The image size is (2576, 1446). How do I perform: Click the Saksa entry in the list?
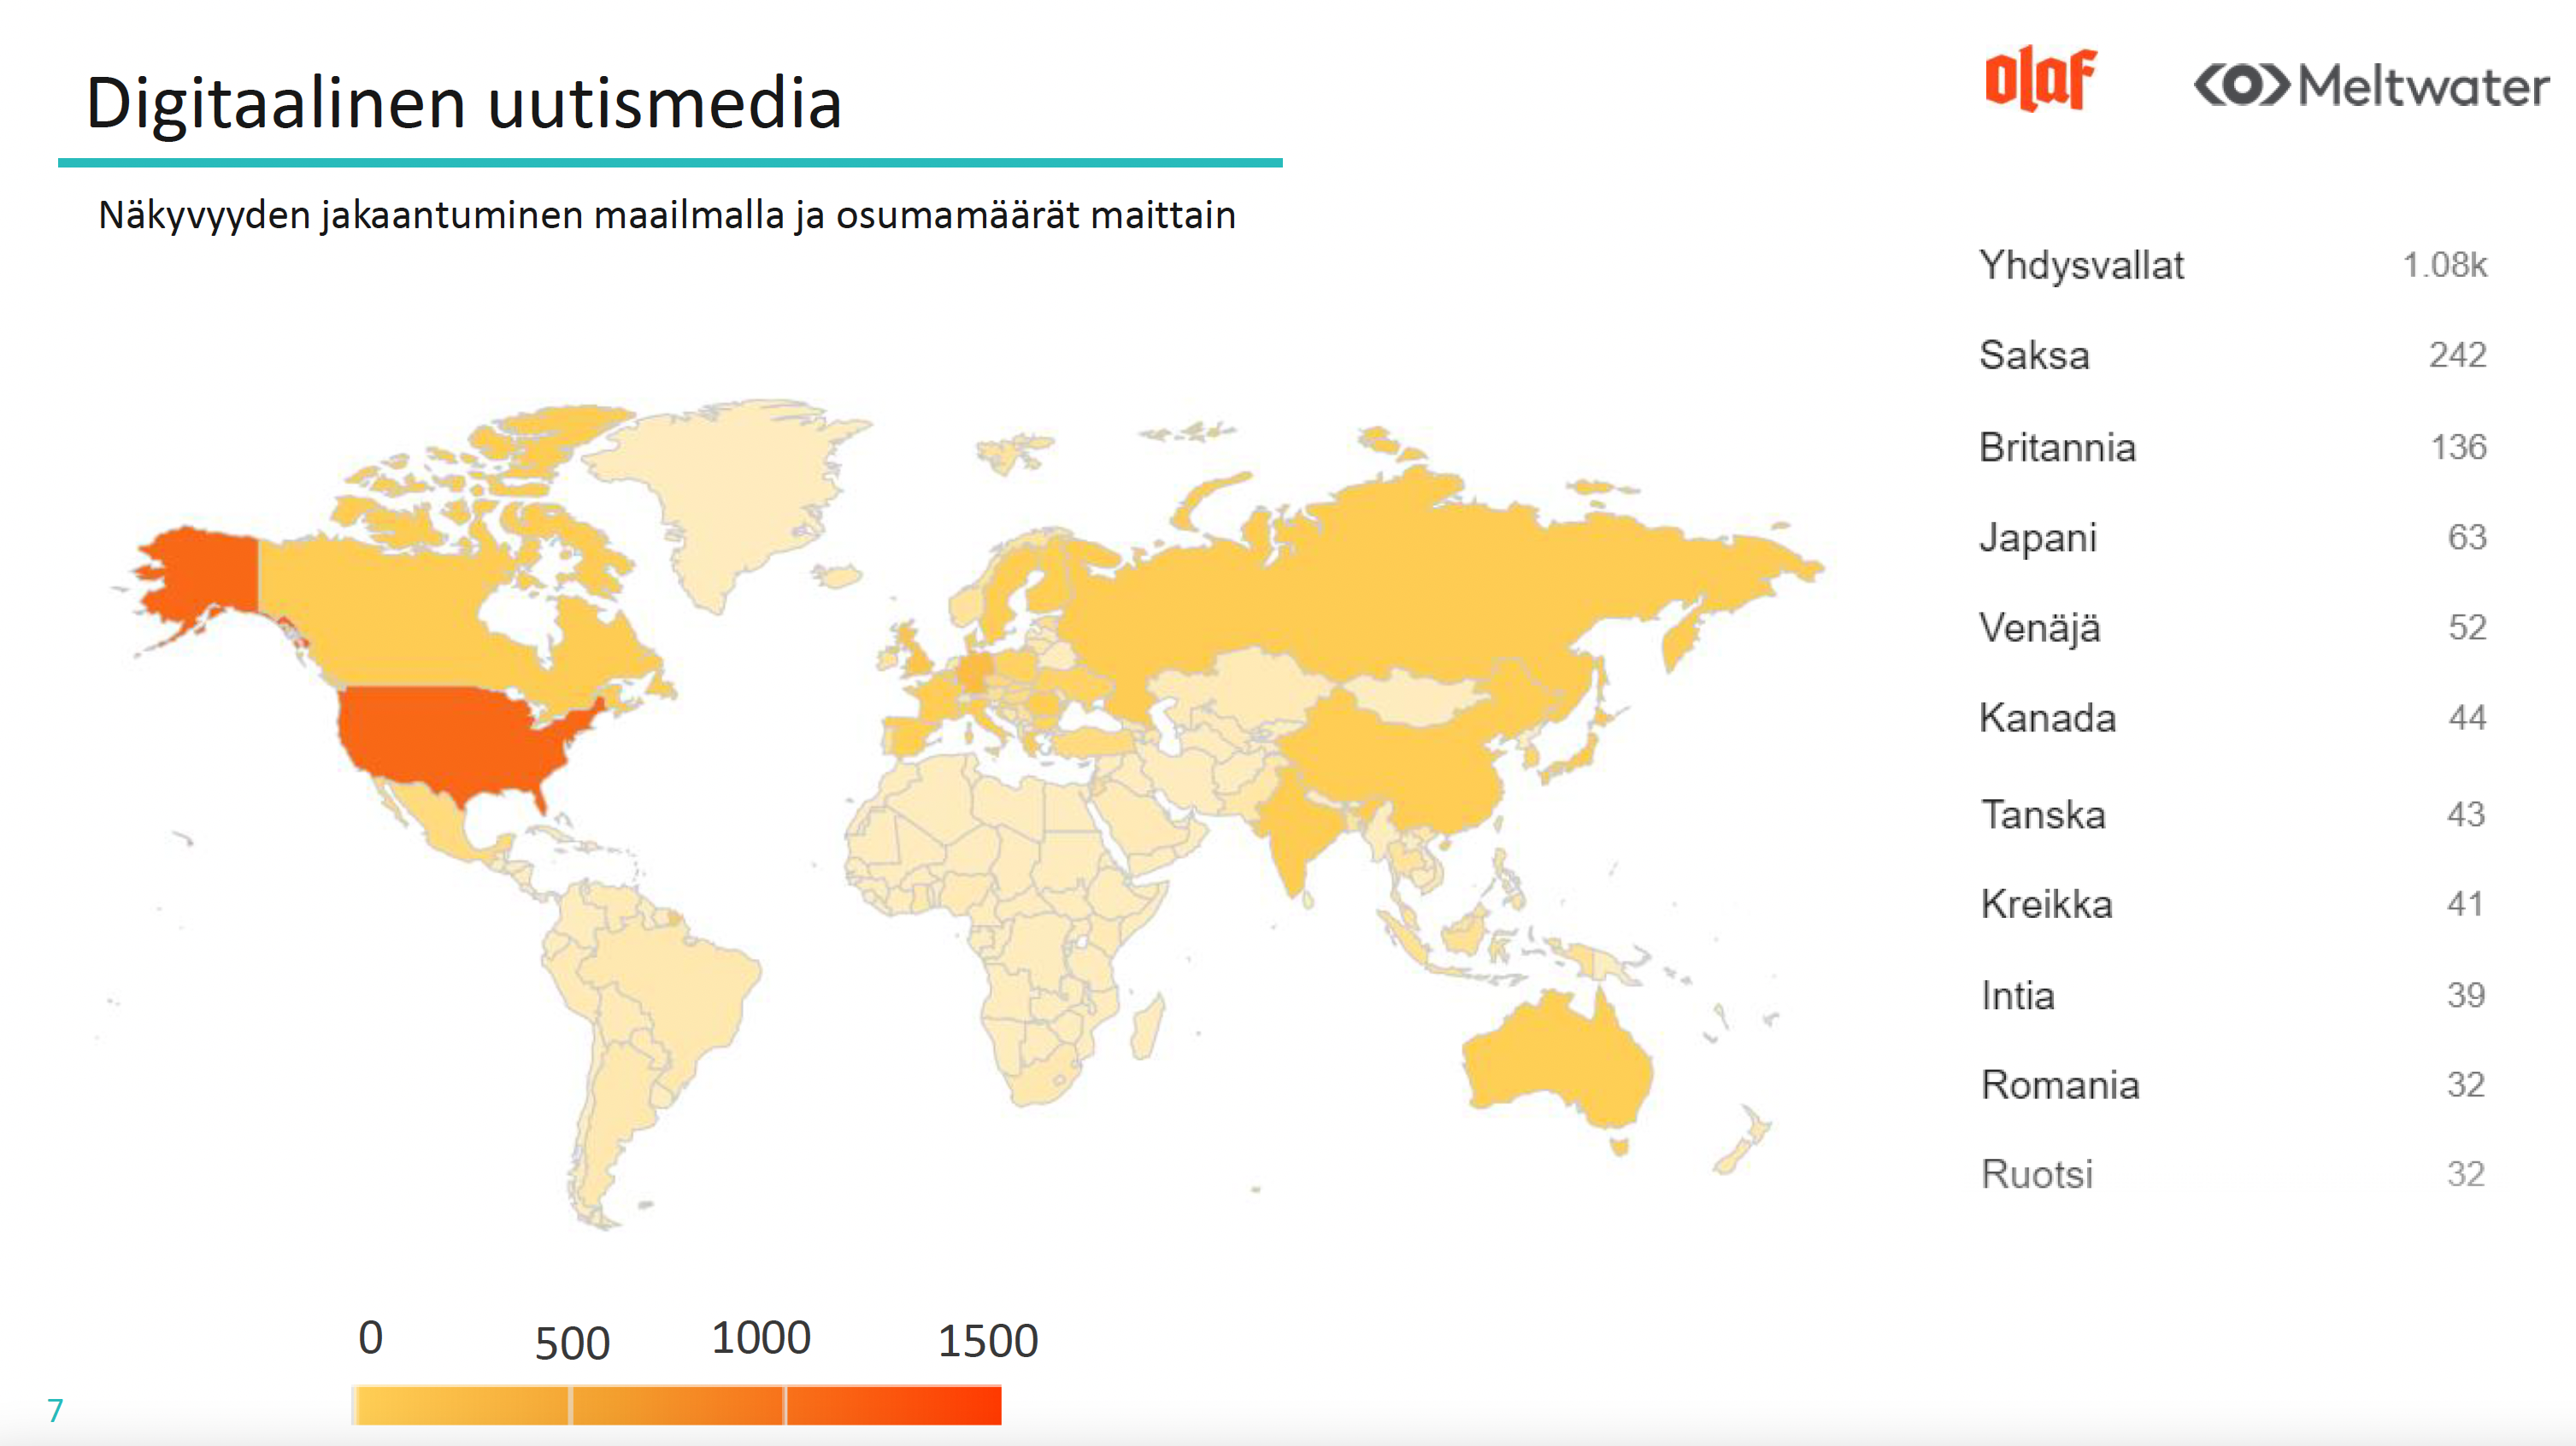tap(2232, 355)
